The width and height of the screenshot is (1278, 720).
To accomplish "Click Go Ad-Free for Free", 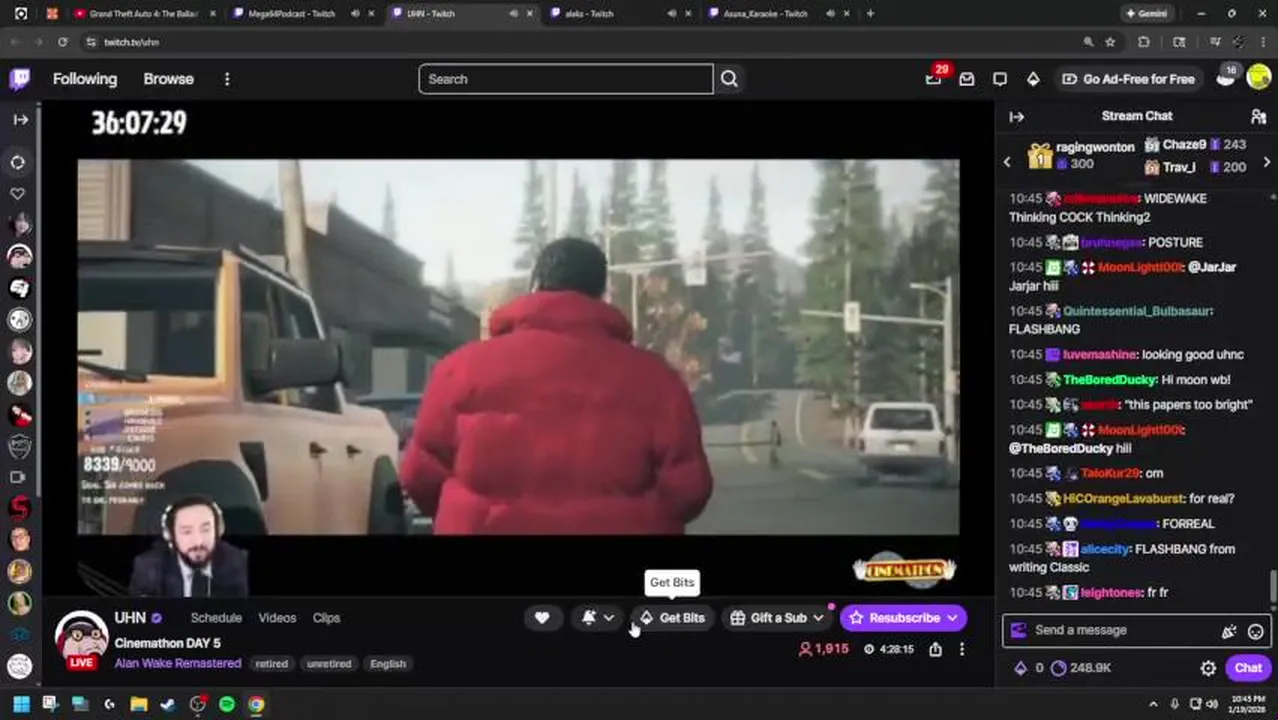I will [1128, 79].
